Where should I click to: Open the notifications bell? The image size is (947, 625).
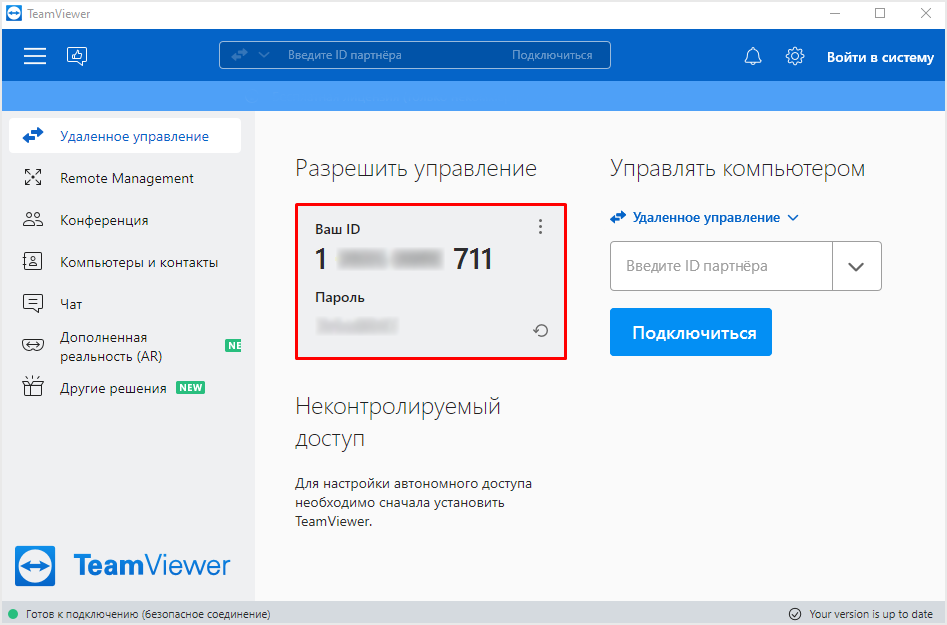coord(753,56)
